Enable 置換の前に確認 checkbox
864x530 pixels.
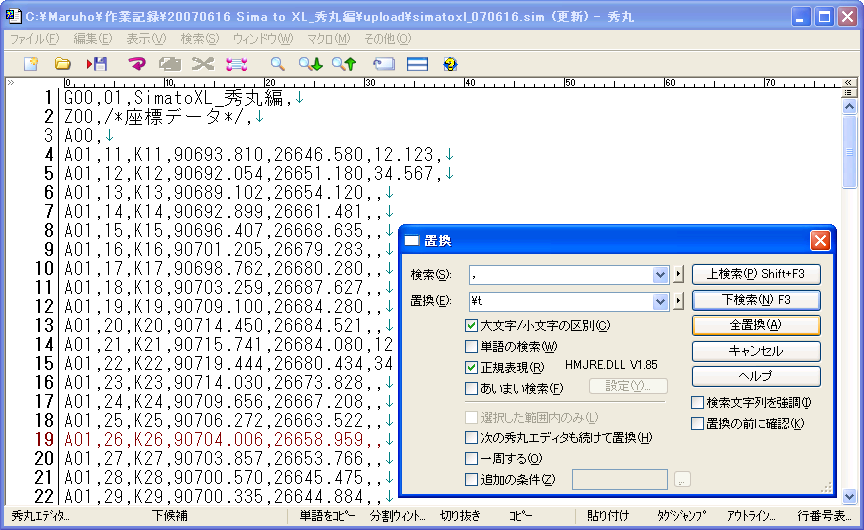[697, 424]
